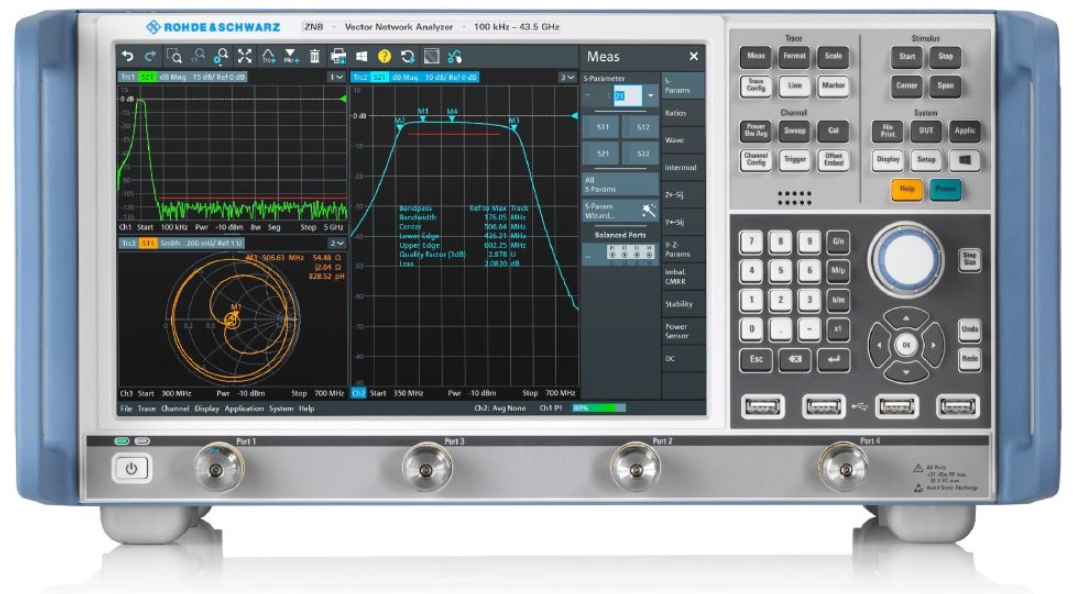
Task: Click the add trace icon
Action: (268, 57)
